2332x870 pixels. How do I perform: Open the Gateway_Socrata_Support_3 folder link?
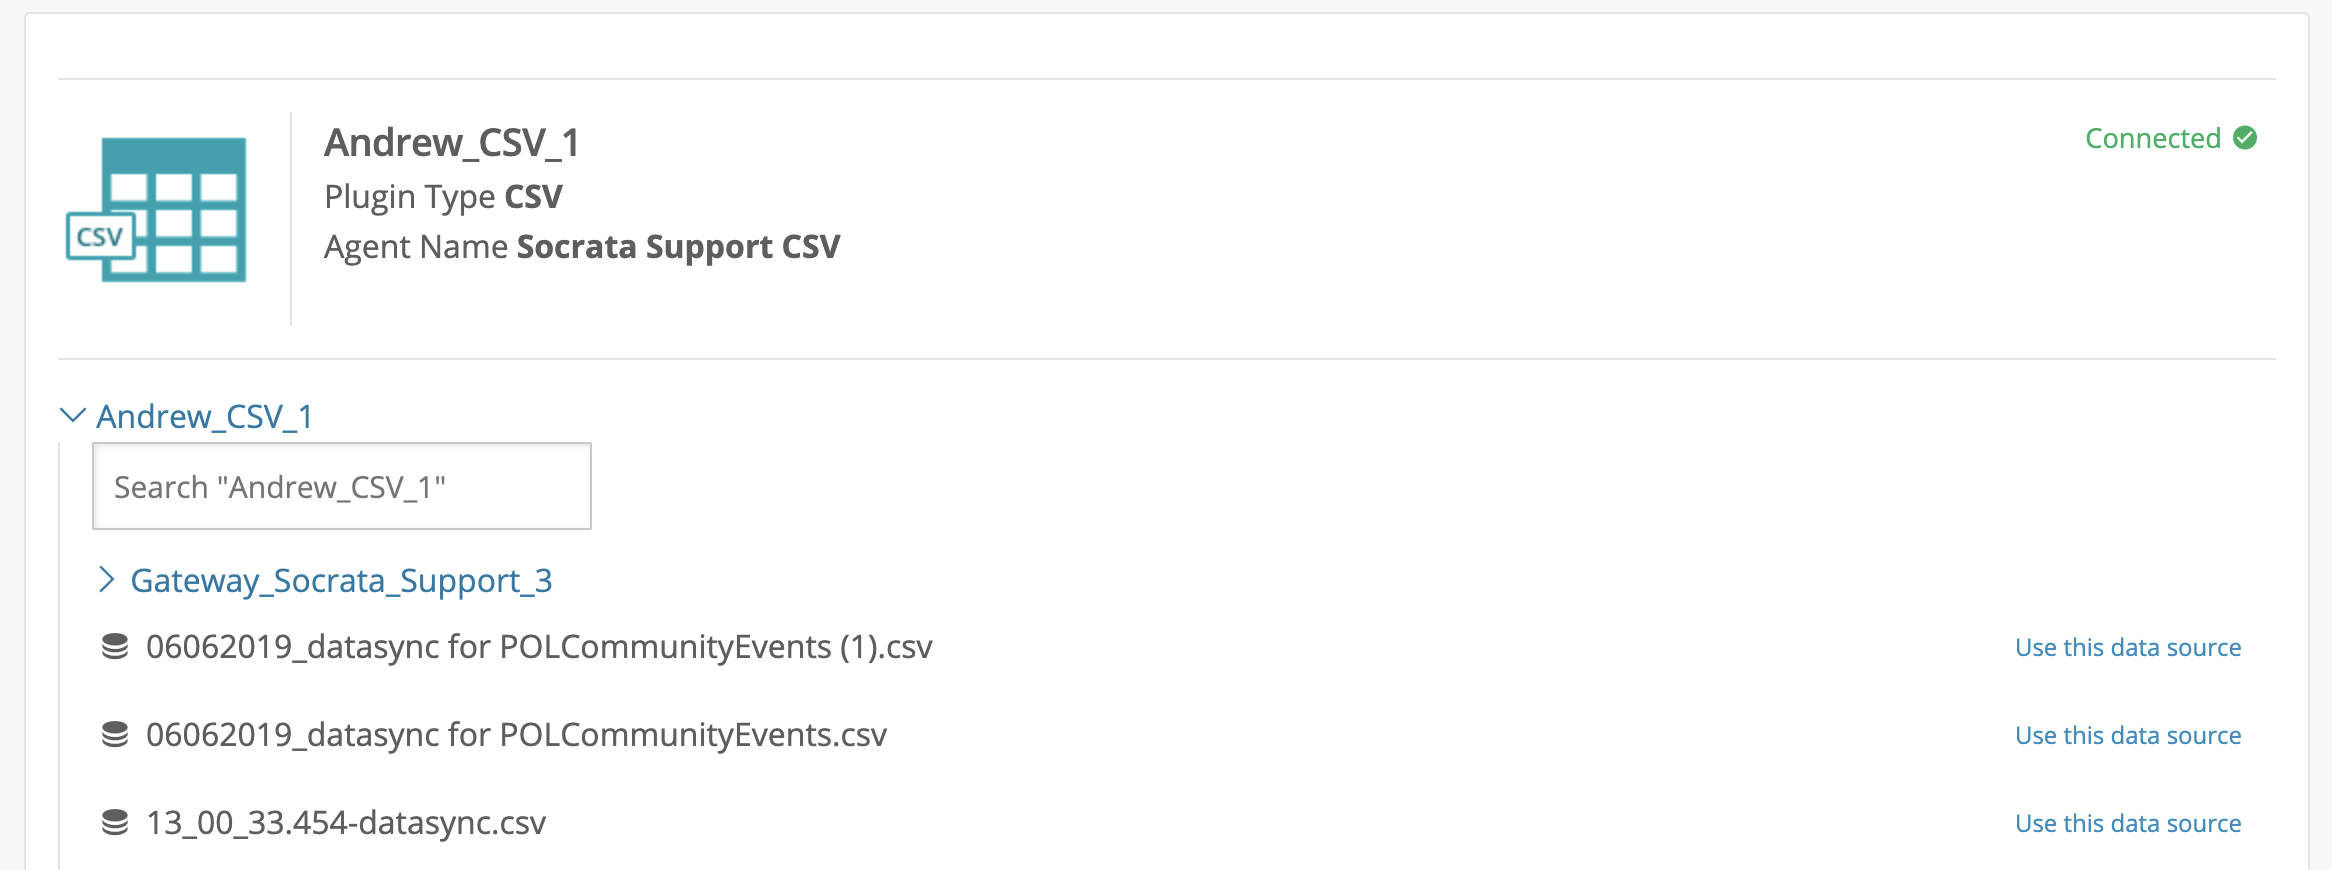341,581
